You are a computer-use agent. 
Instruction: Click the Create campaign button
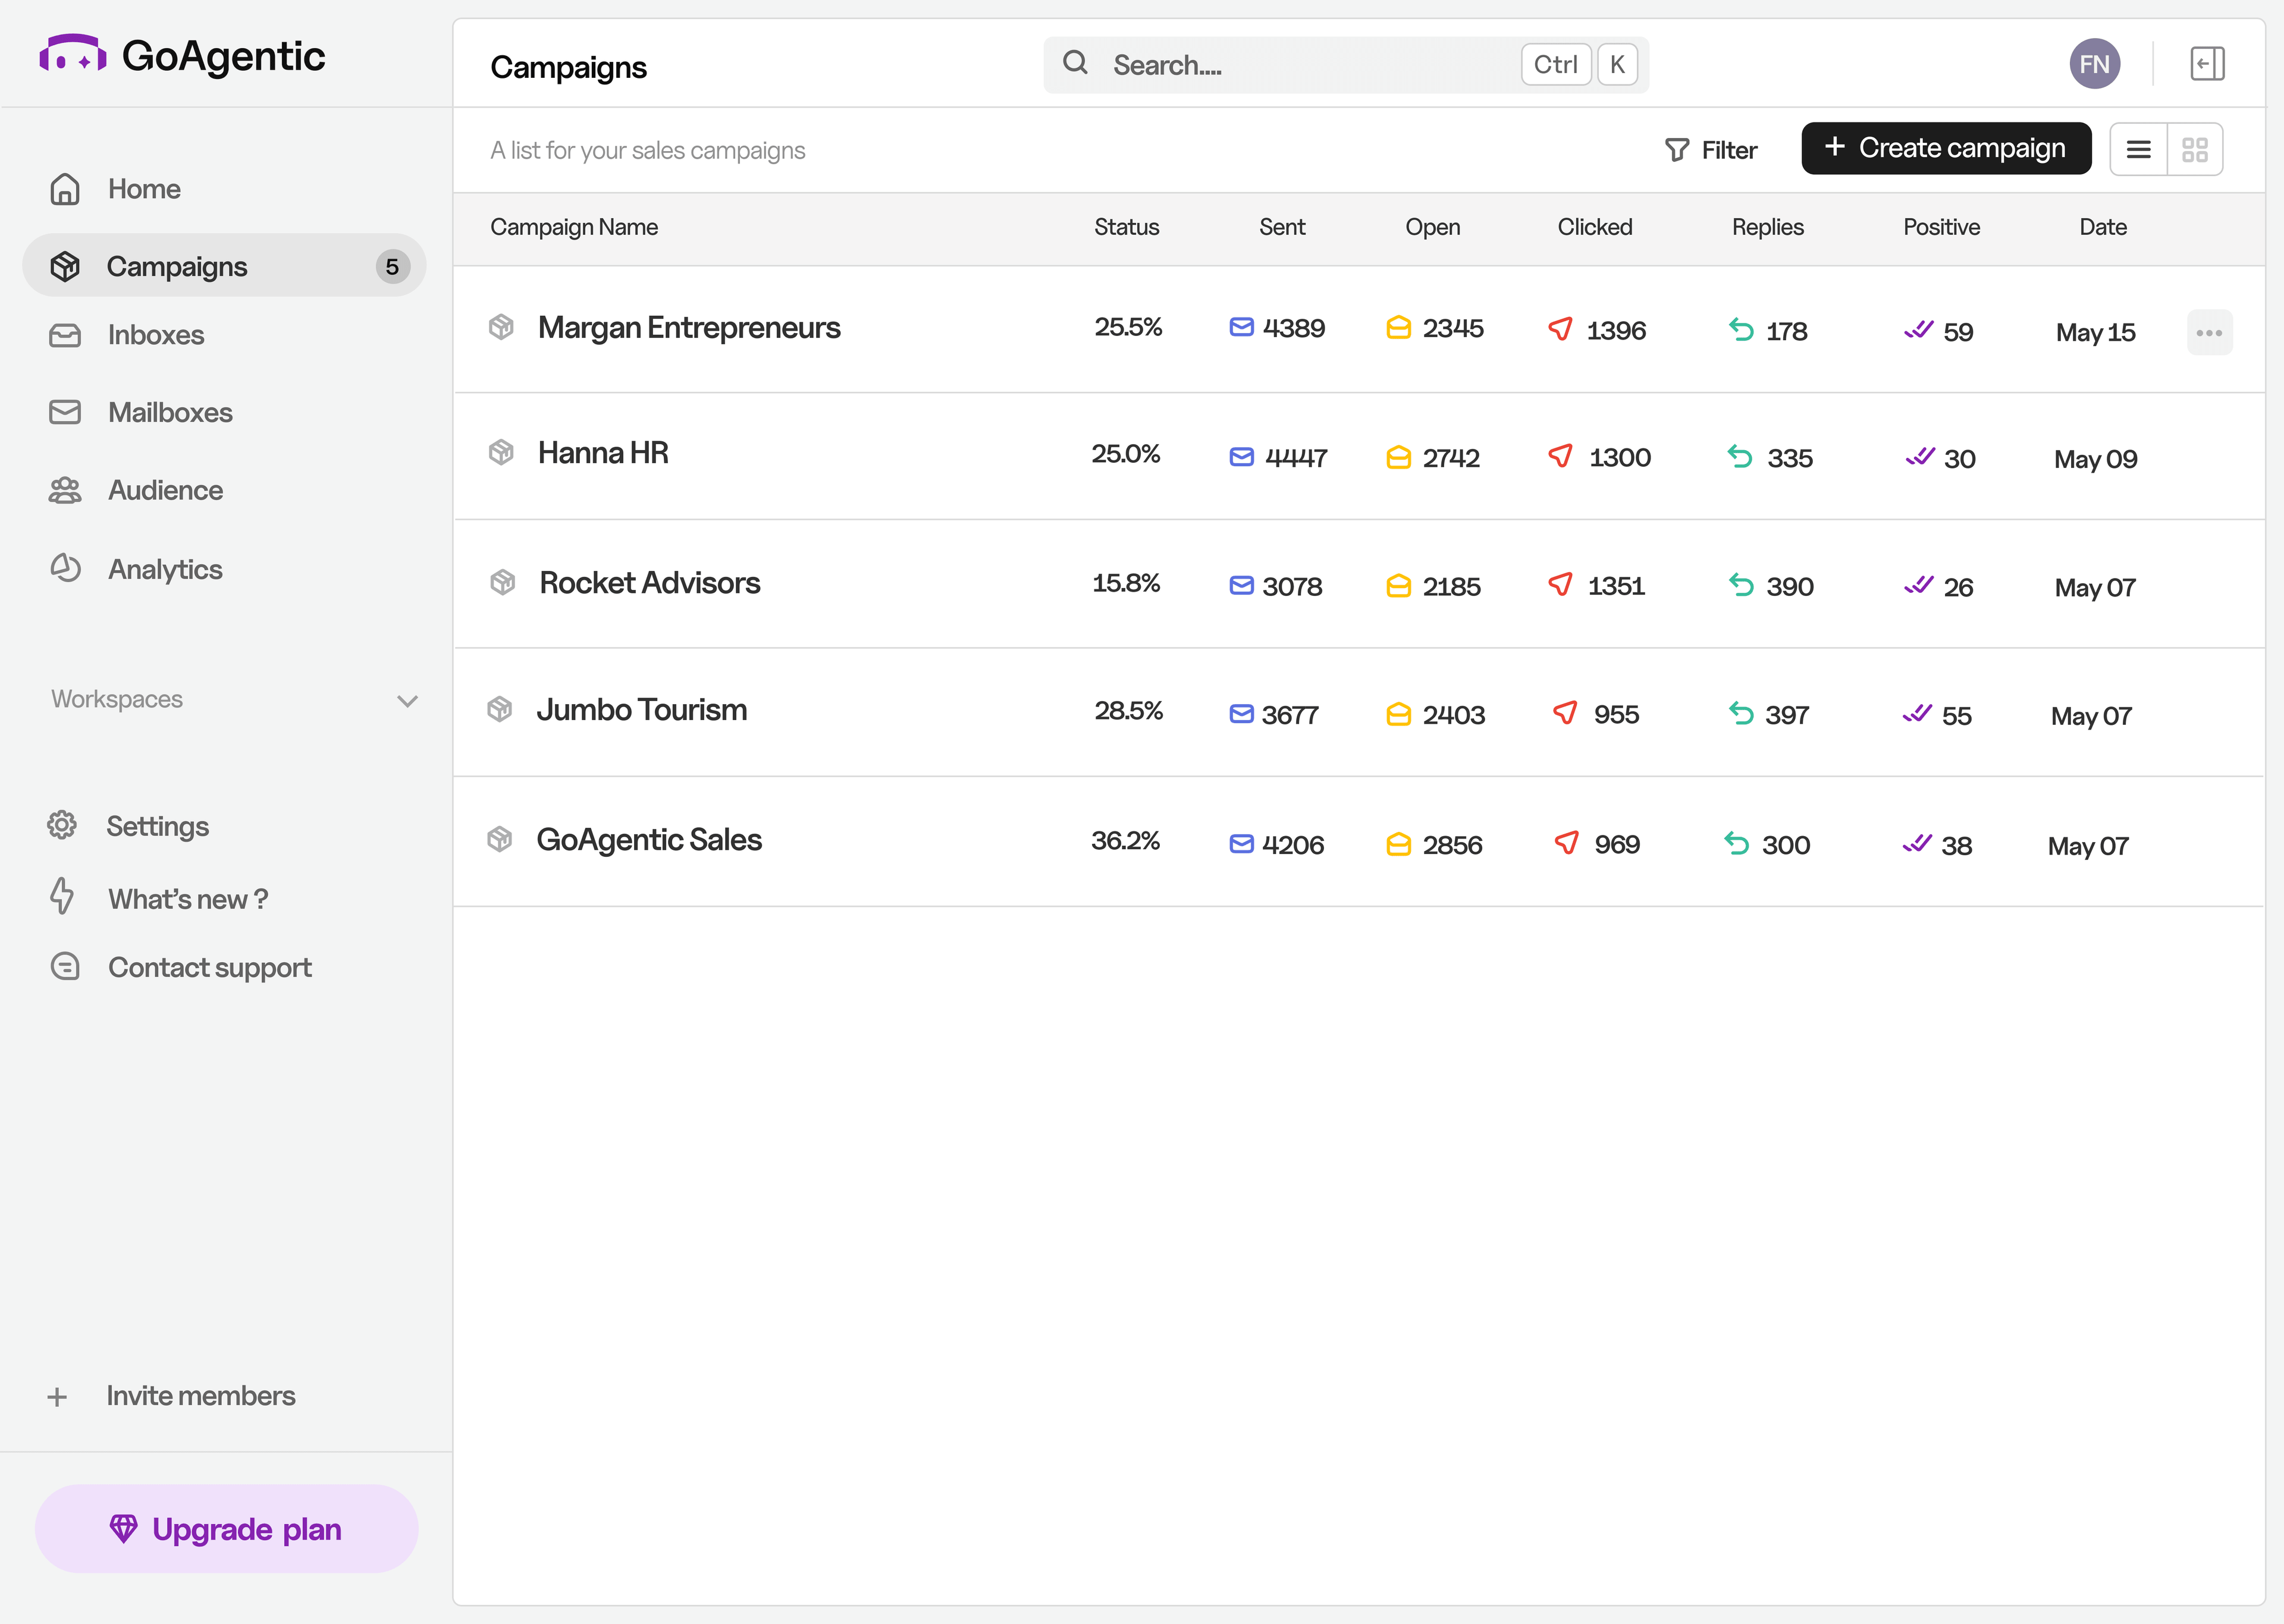click(1945, 147)
